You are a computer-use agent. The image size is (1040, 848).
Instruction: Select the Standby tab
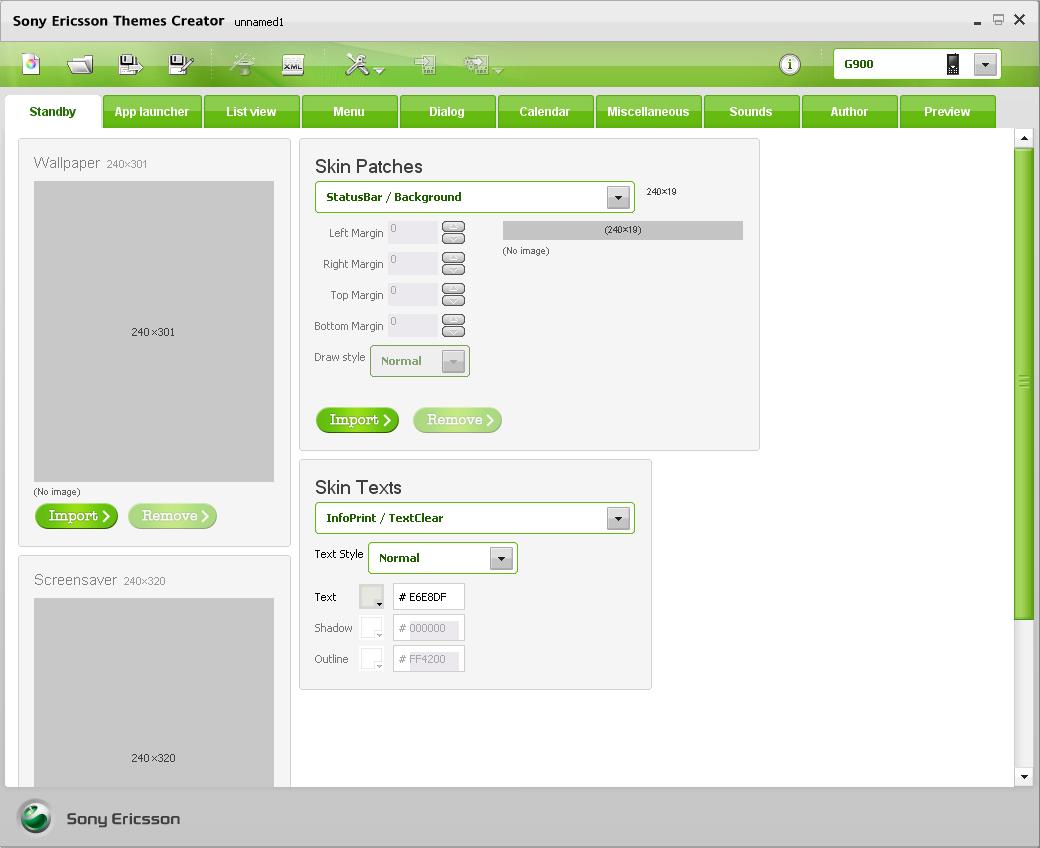coord(52,111)
